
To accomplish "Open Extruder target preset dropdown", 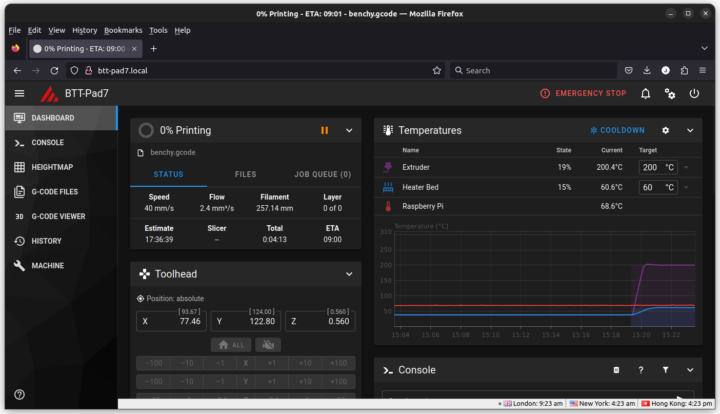I will pos(686,168).
